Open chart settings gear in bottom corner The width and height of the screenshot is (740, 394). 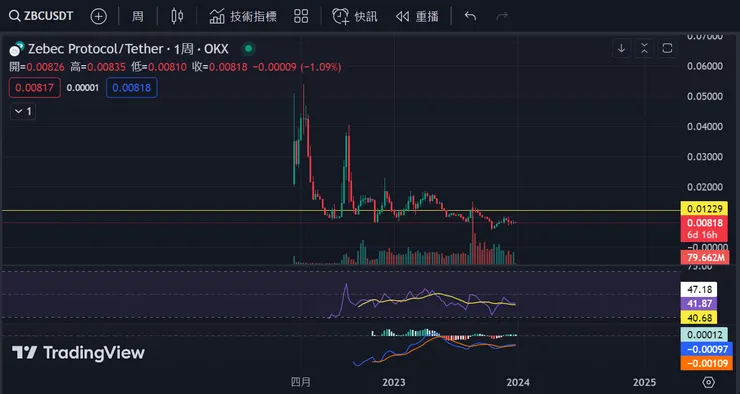point(708,382)
